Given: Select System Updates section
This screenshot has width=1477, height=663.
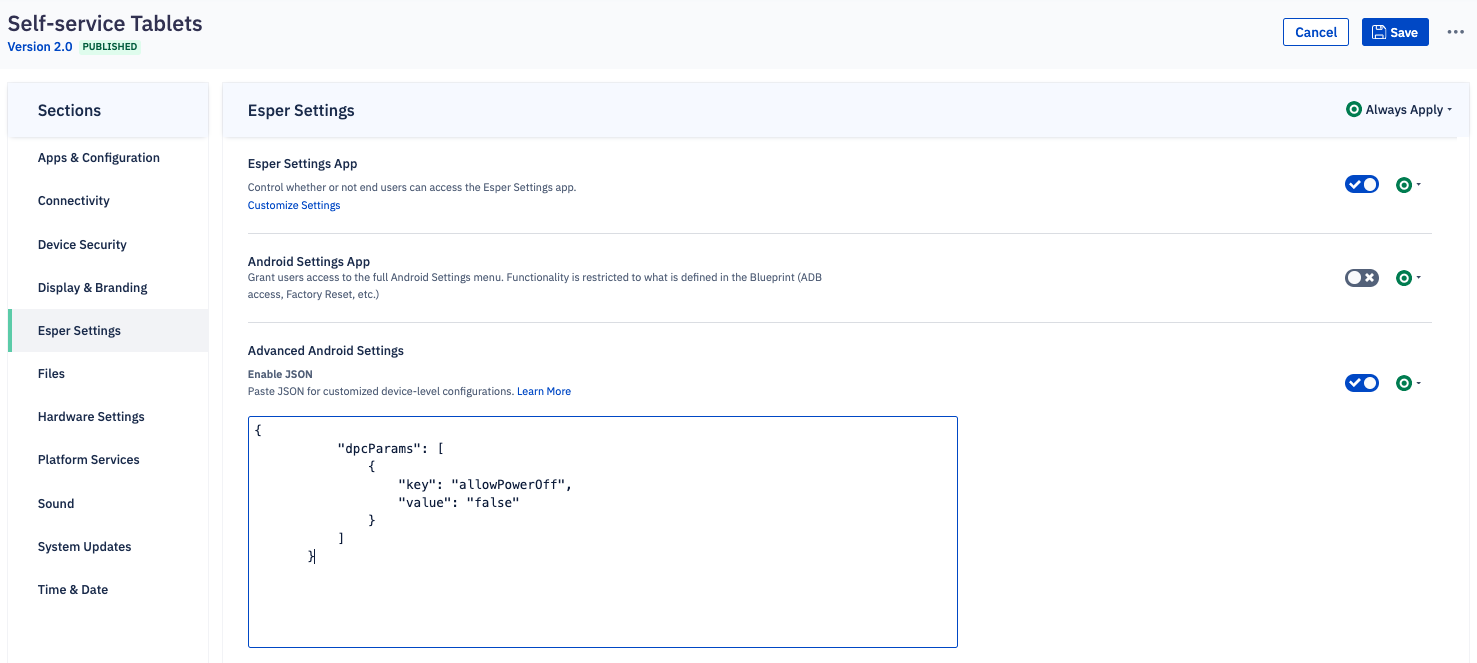Looking at the screenshot, I should 108,547.
